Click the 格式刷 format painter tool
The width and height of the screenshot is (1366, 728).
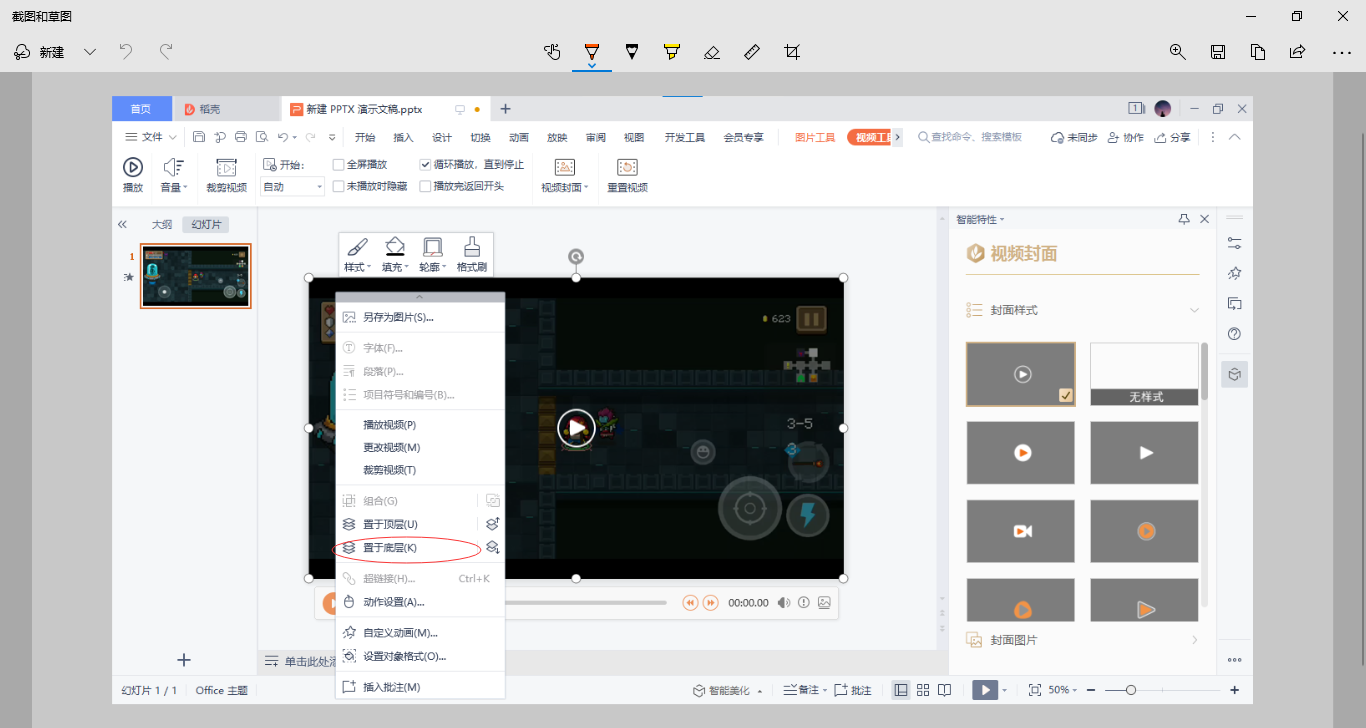pyautogui.click(x=472, y=255)
